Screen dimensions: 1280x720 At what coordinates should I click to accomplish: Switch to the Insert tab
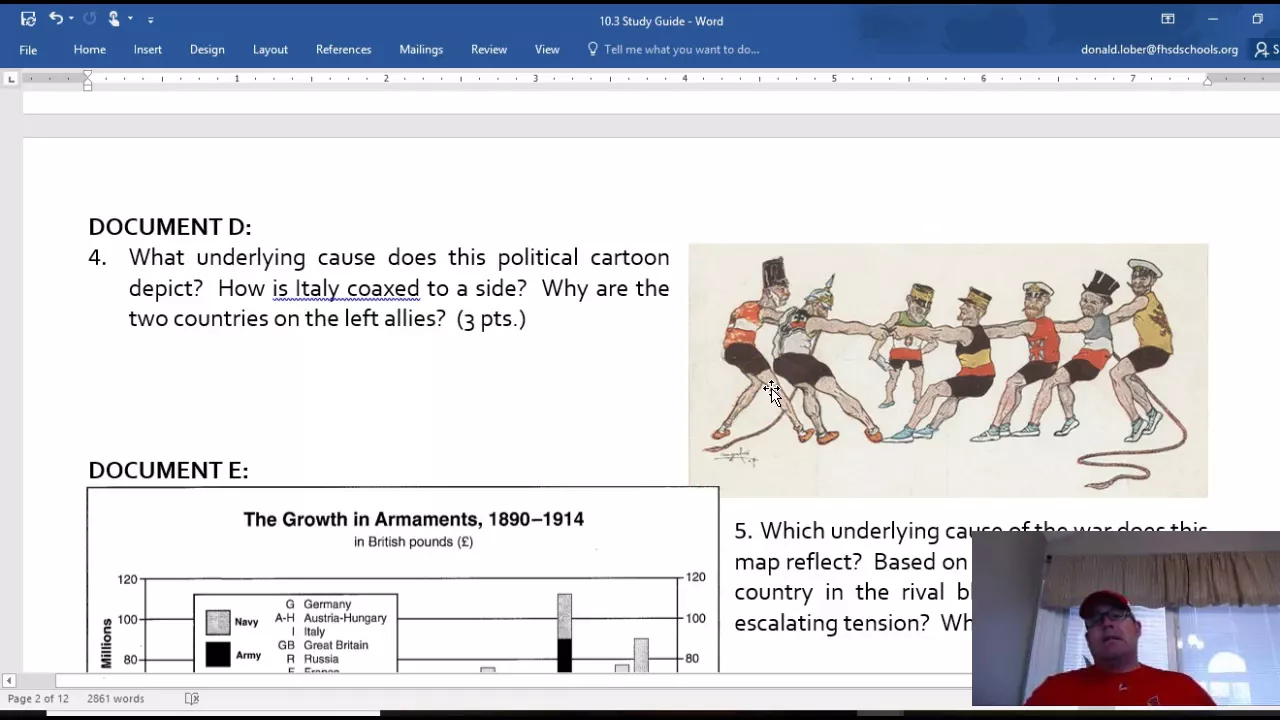148,50
